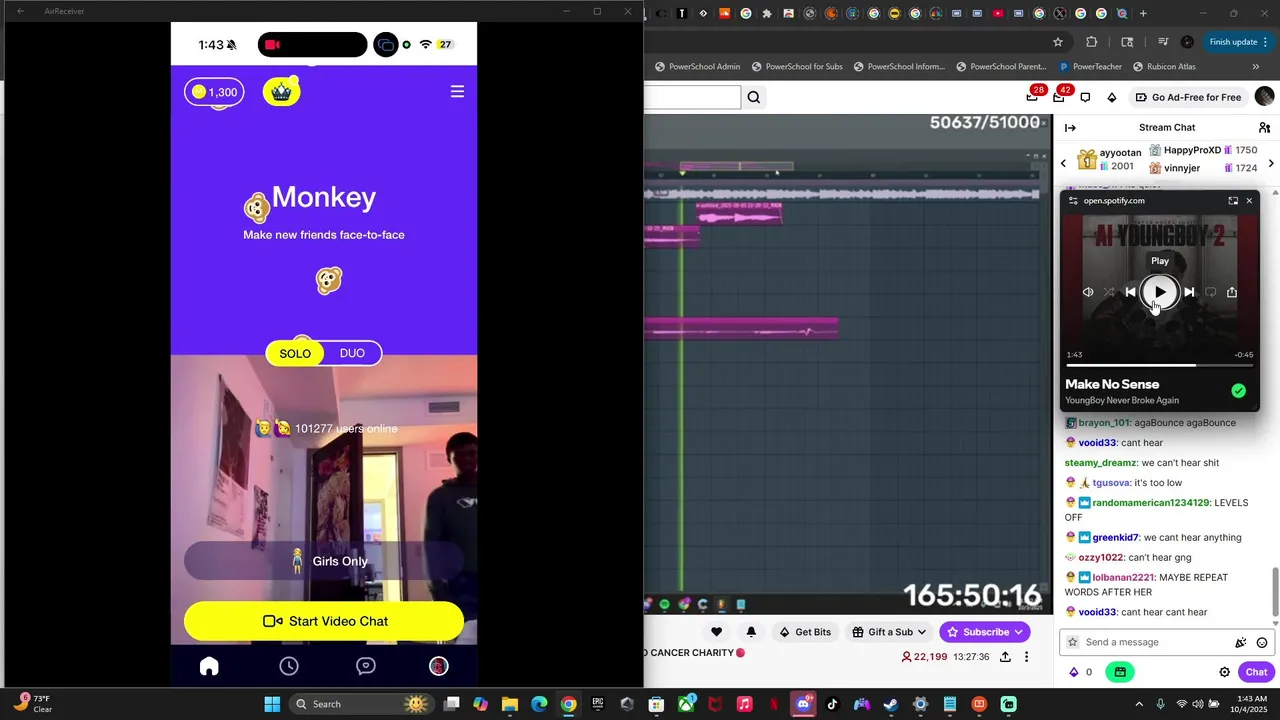Toggle repeat in Spotify mini player
The image size is (1280, 720).
click(1210, 292)
